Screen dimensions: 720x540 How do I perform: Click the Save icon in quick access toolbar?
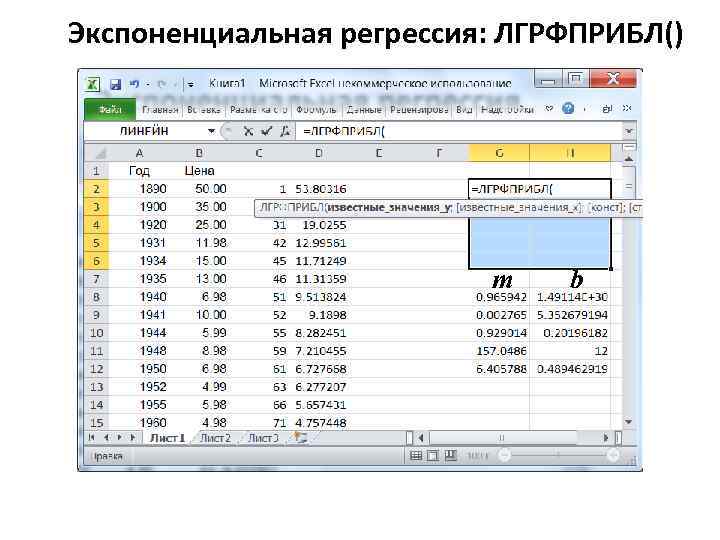tap(115, 84)
